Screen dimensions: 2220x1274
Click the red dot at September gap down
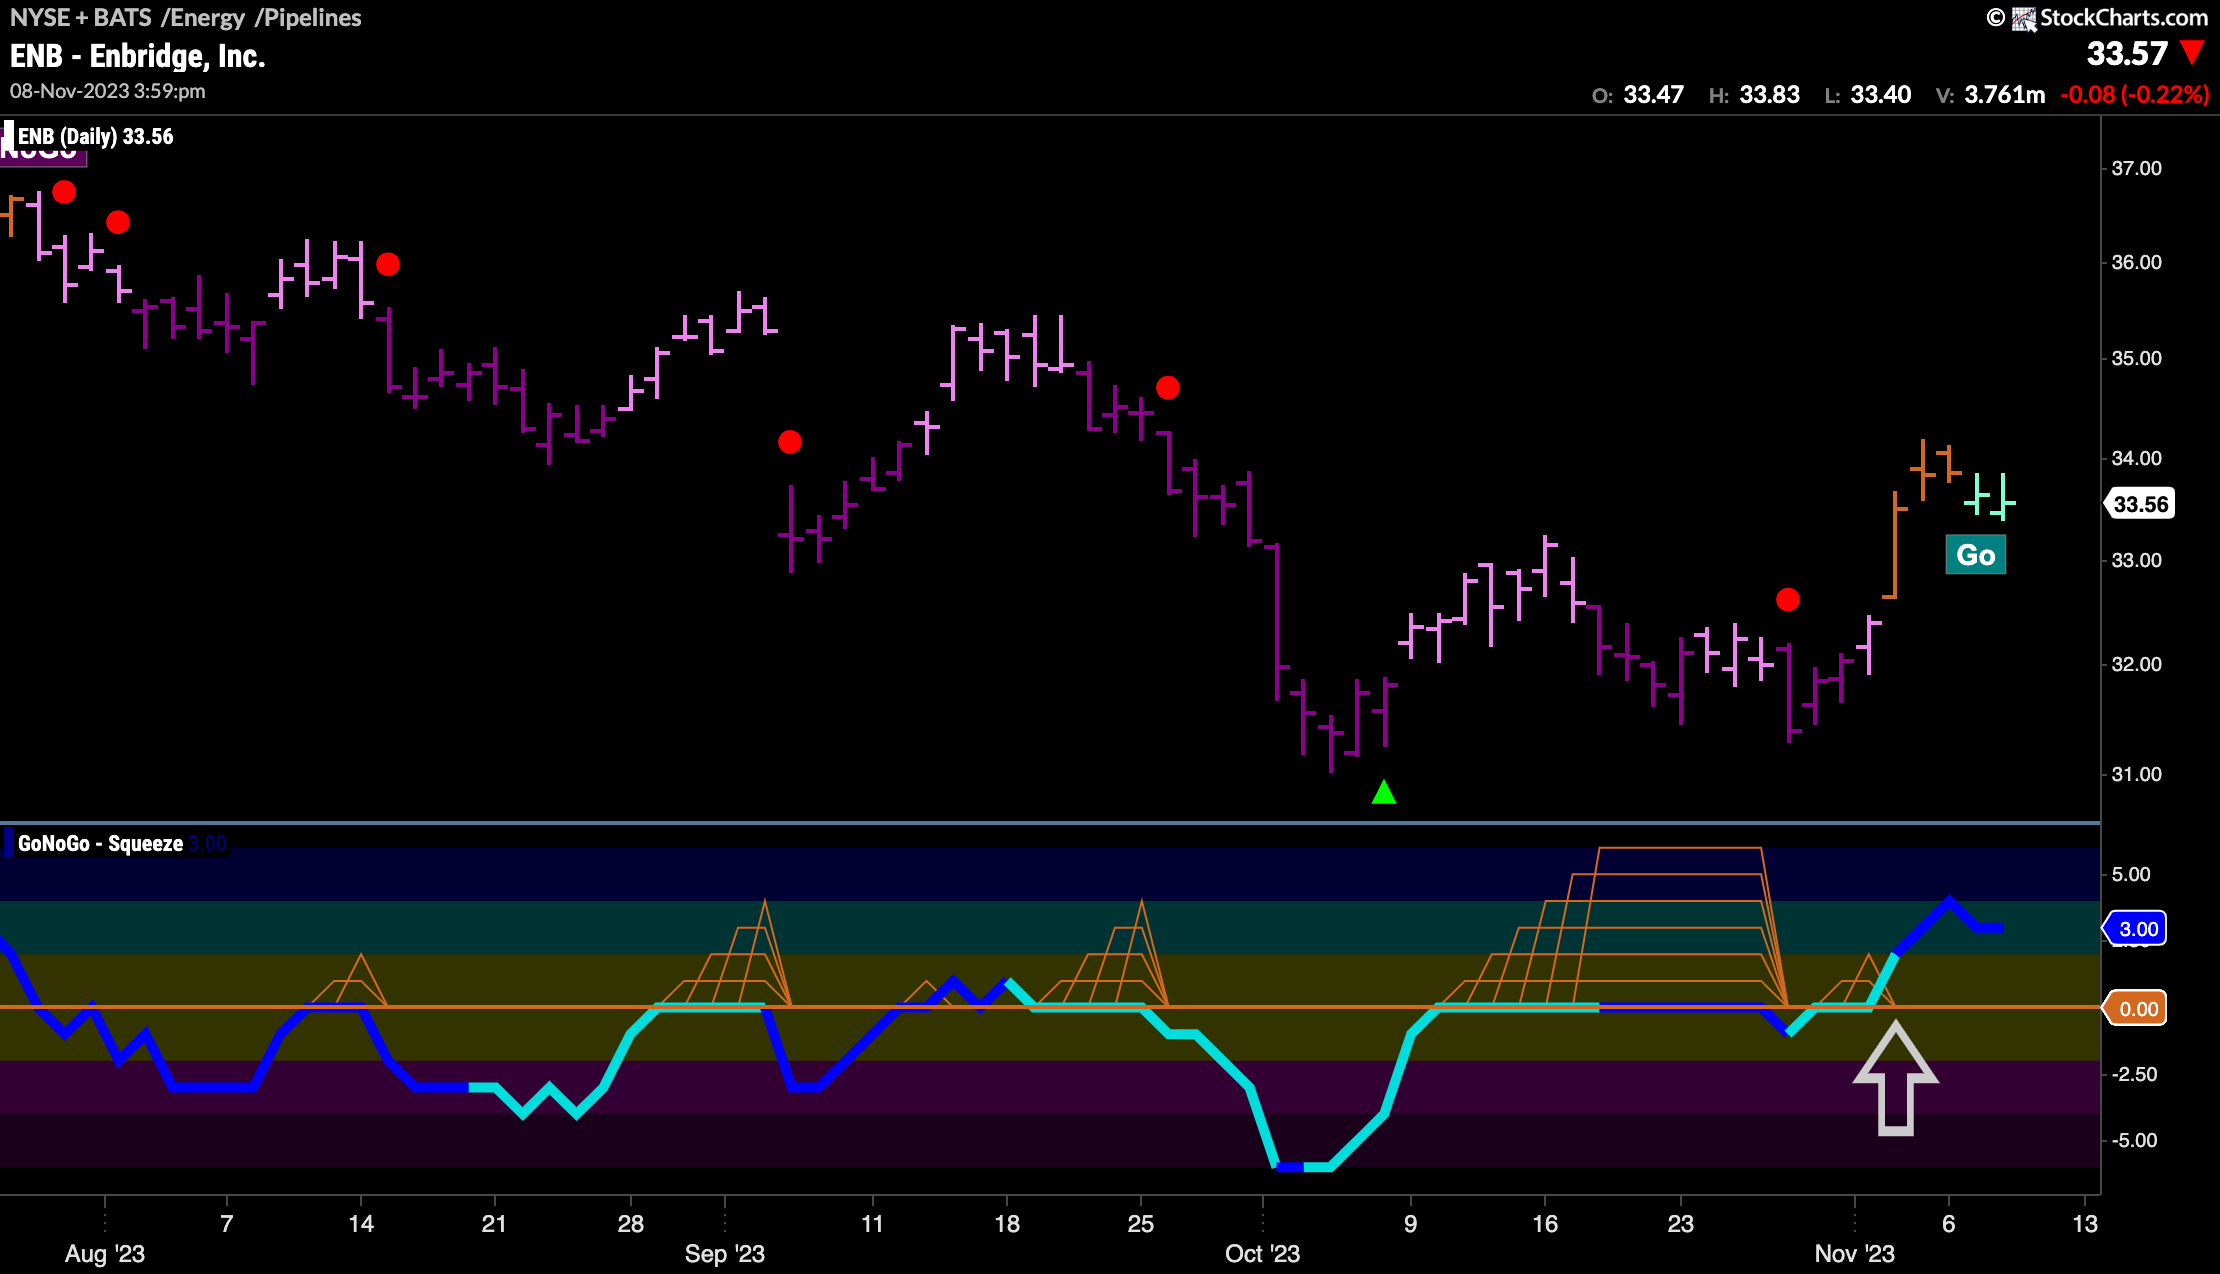[x=790, y=442]
